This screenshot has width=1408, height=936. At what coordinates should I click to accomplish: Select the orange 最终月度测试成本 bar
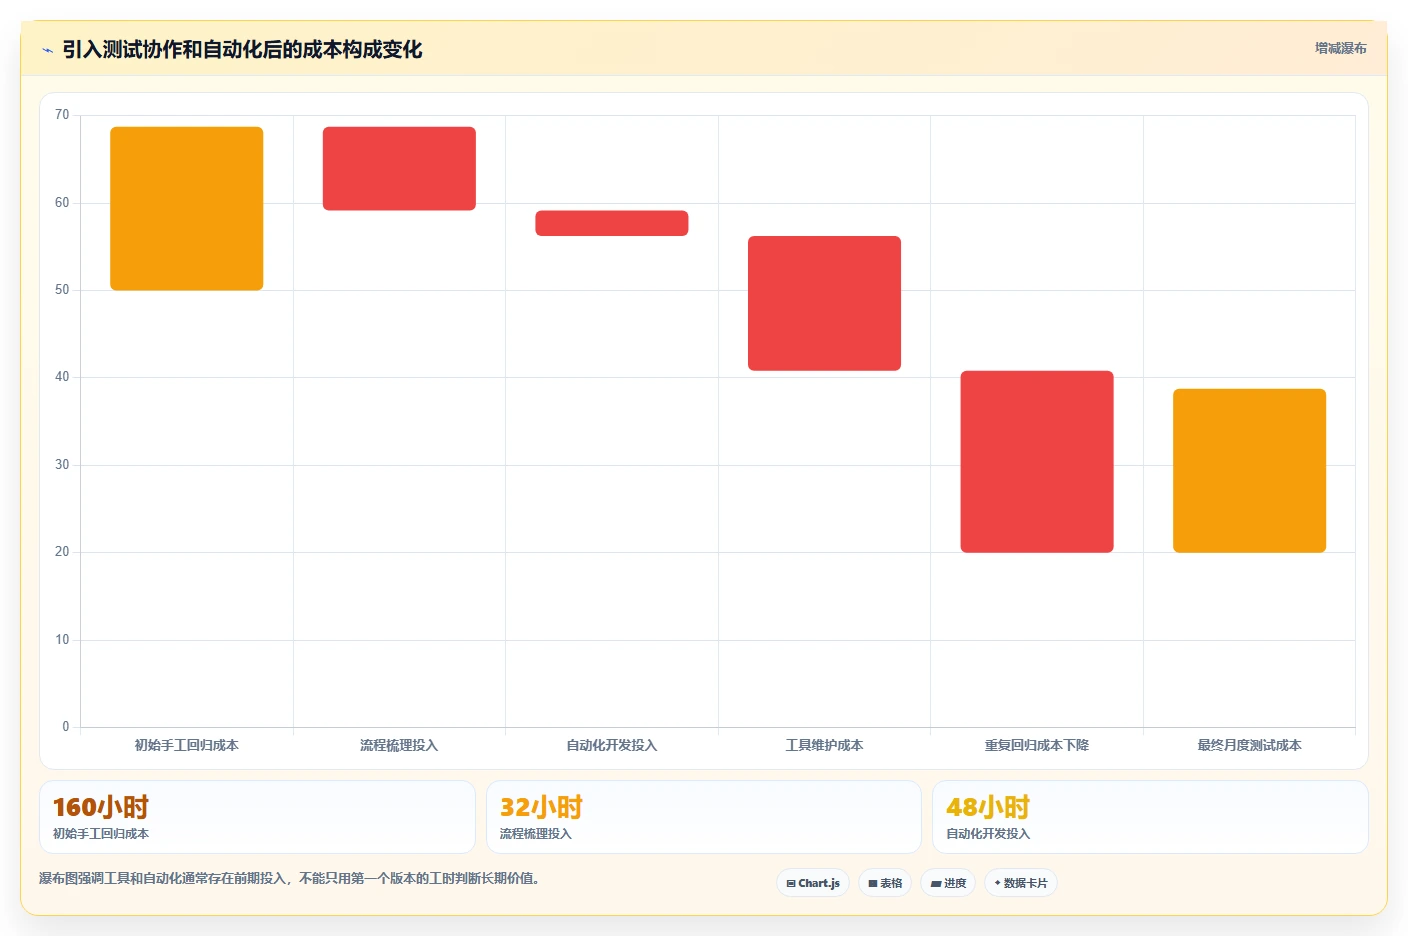coord(1249,470)
